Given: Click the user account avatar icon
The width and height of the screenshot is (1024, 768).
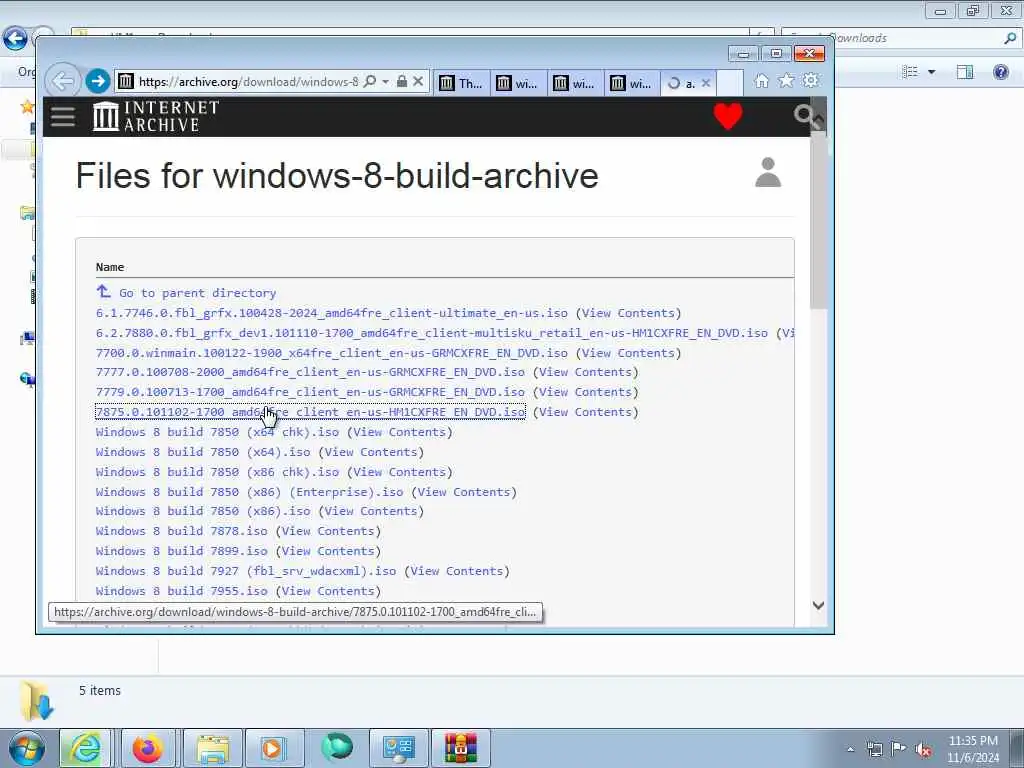Looking at the screenshot, I should click(768, 172).
